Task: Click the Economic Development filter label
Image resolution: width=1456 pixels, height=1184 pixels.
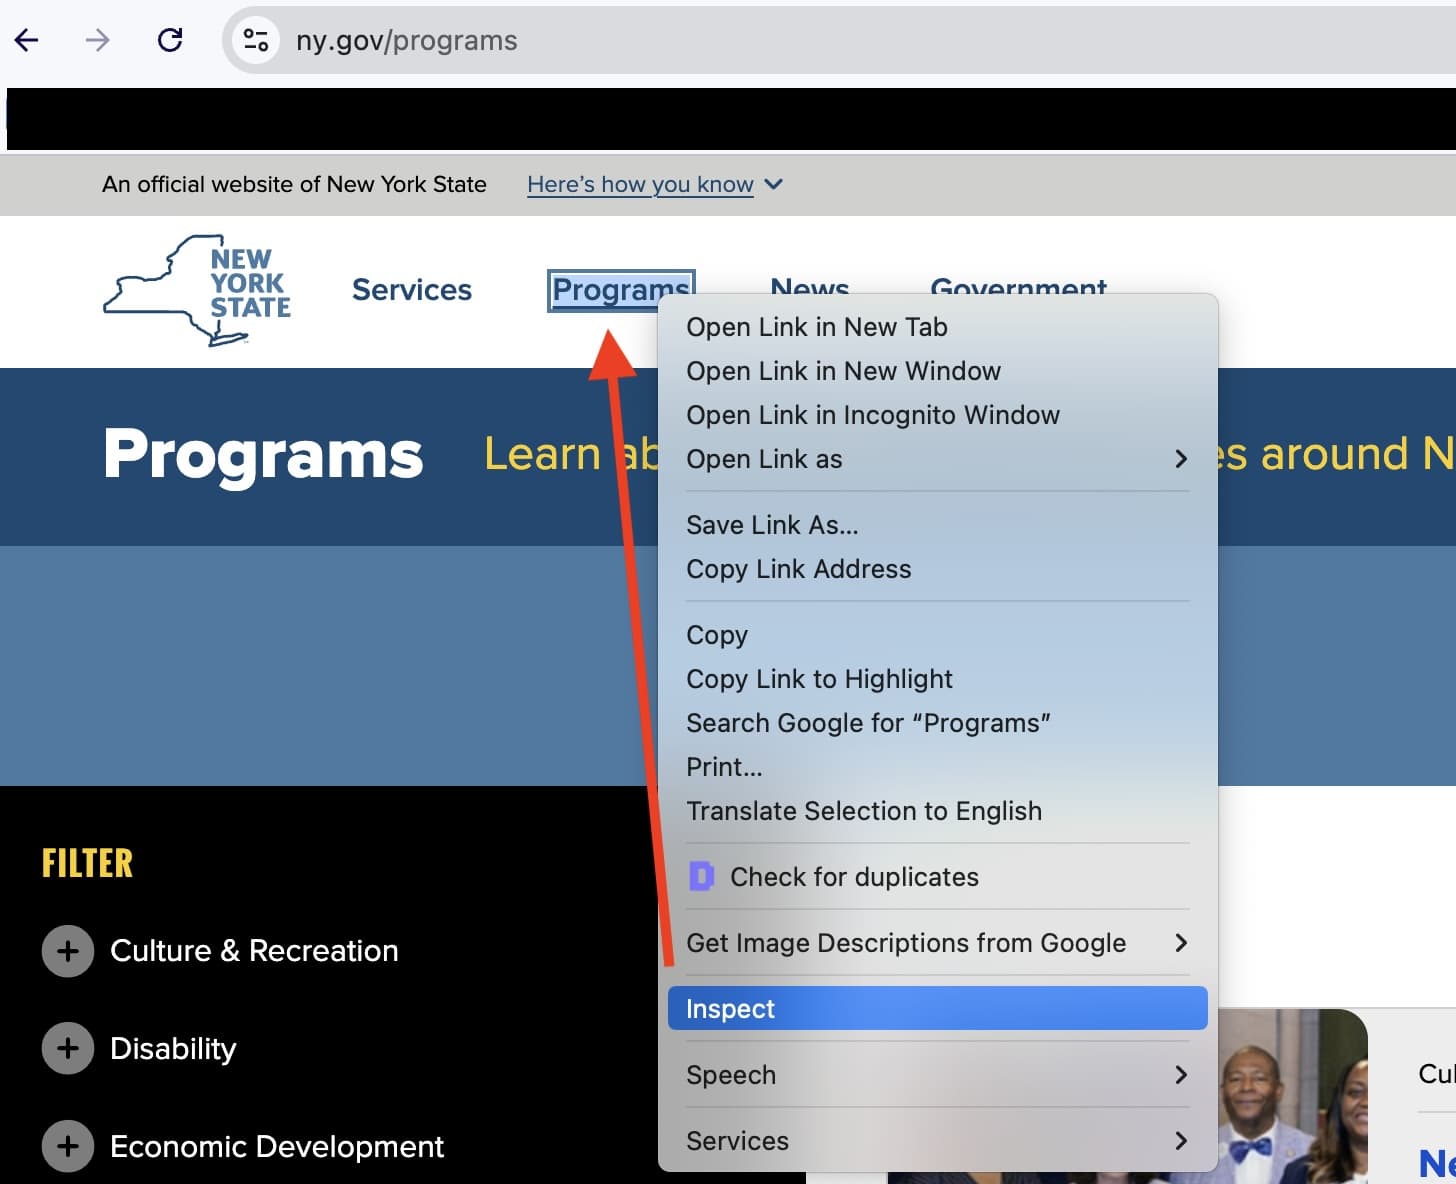Action: 277,1146
